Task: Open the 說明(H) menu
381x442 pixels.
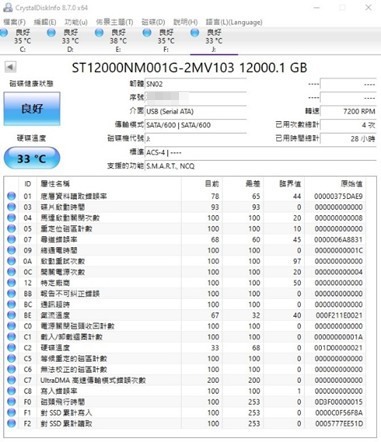Action: (x=185, y=22)
